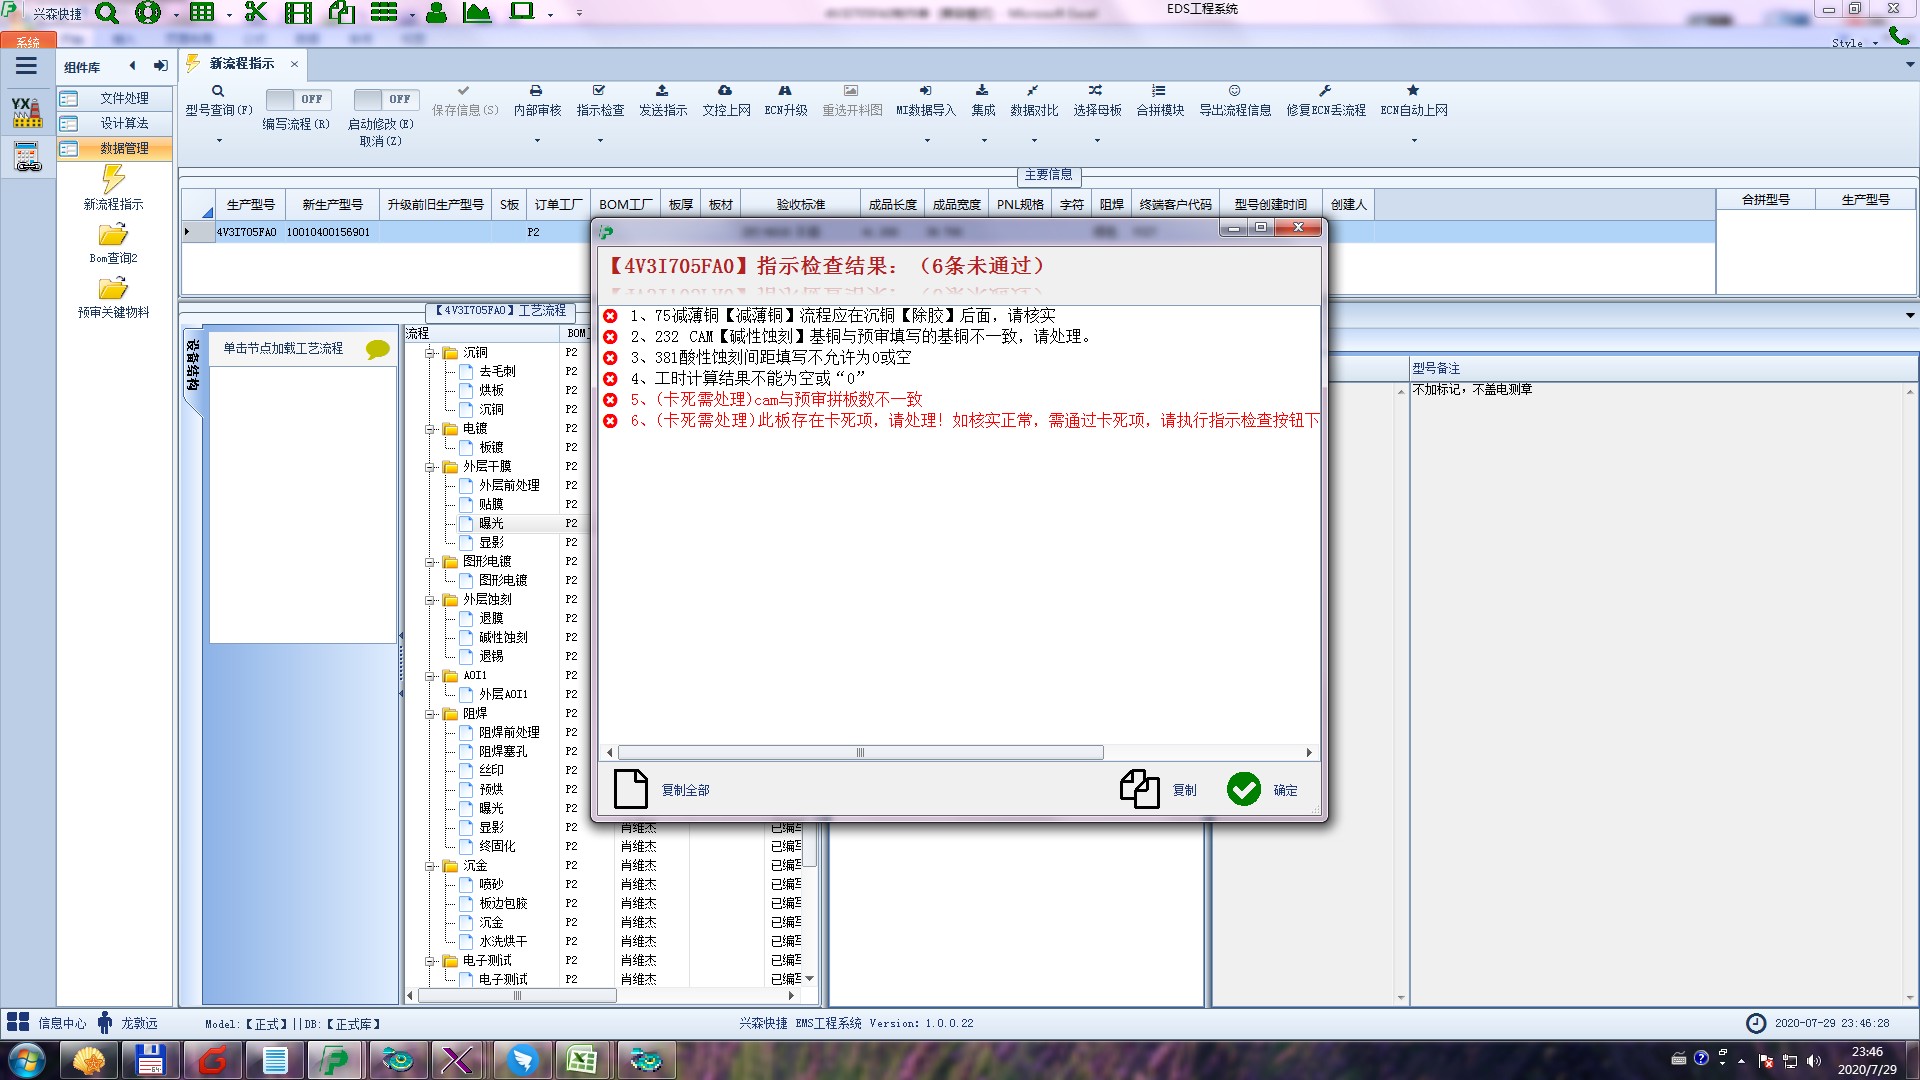
Task: Select 数据管理 in the sidebar menu
Action: pos(124,148)
